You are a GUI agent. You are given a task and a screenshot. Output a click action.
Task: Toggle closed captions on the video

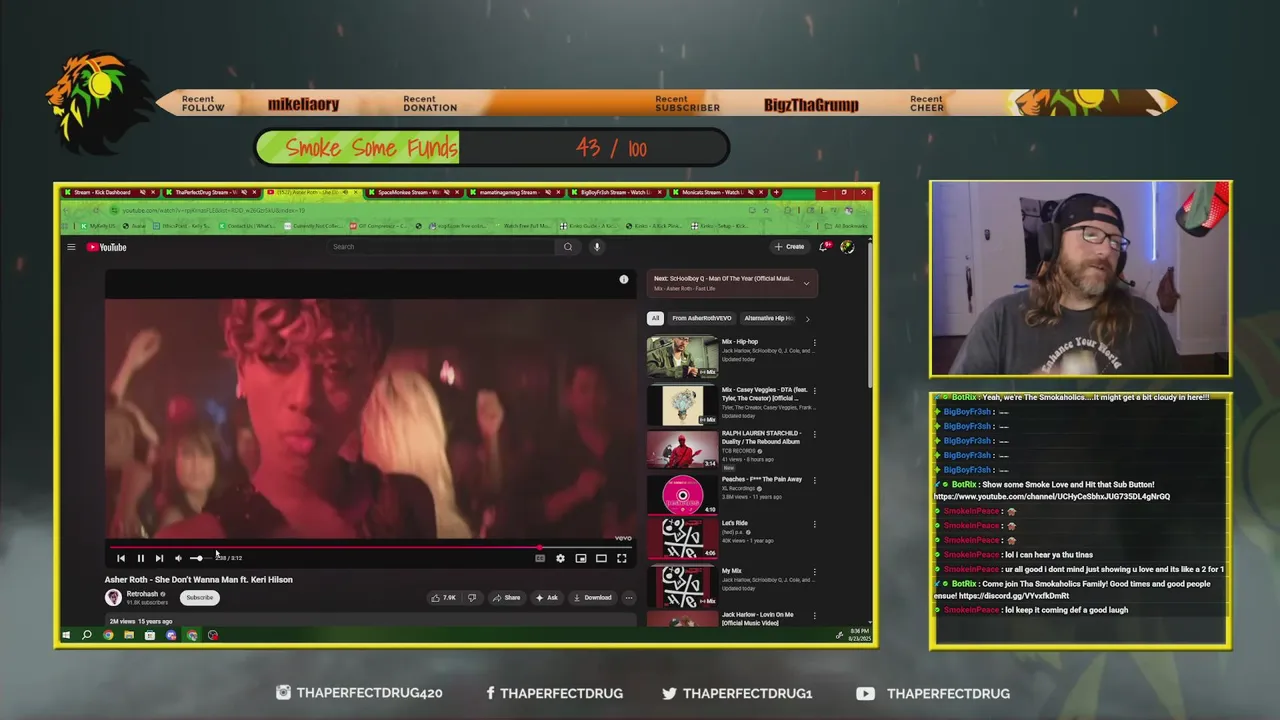(540, 558)
